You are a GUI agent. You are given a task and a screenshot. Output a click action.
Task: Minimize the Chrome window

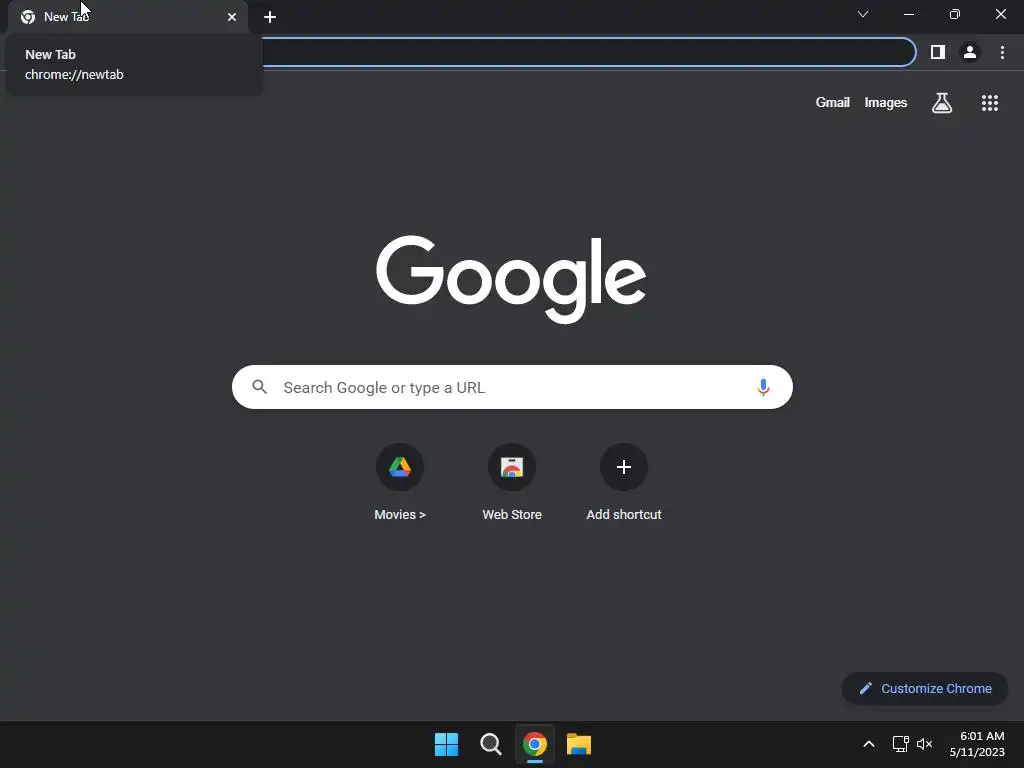tap(908, 14)
